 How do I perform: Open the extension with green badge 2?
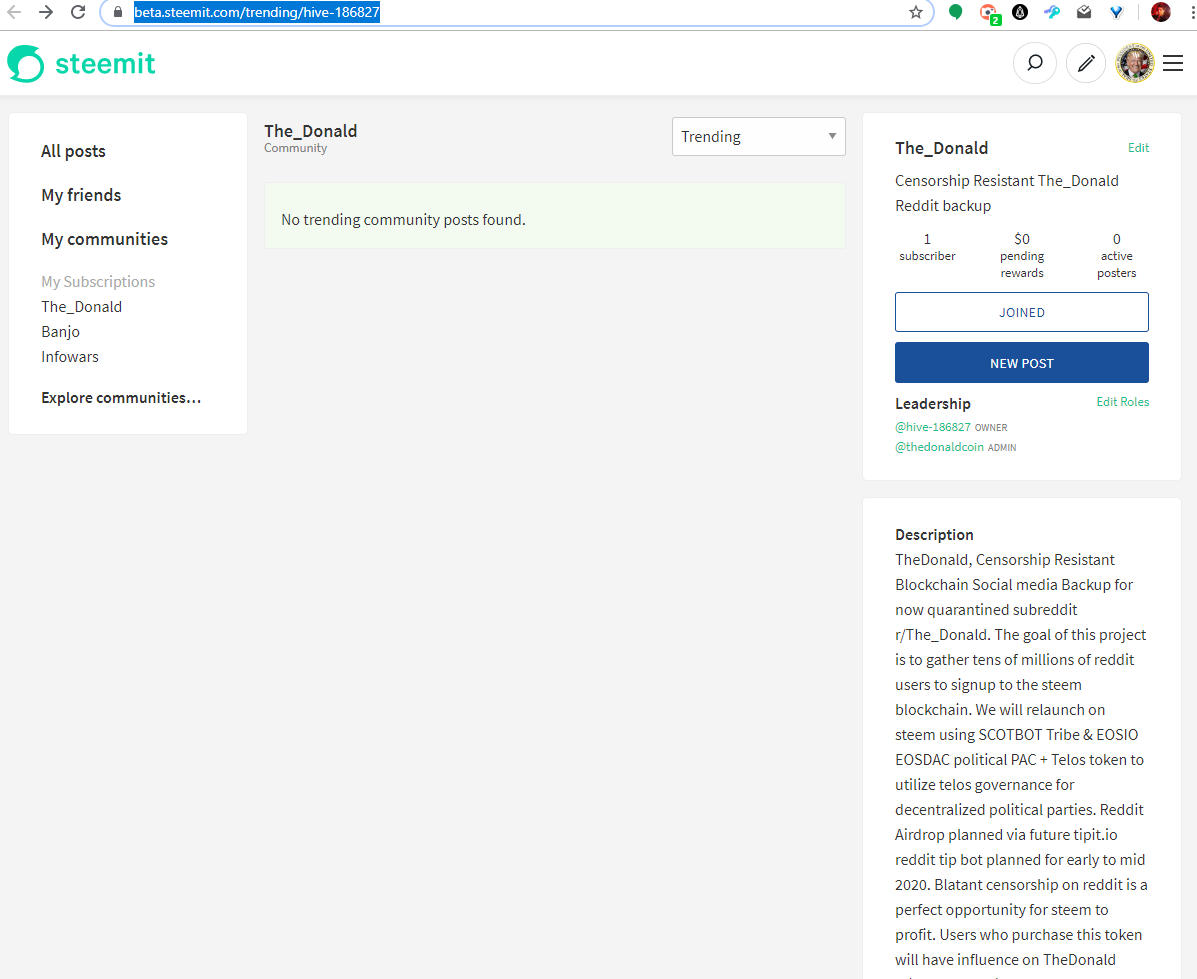point(989,13)
